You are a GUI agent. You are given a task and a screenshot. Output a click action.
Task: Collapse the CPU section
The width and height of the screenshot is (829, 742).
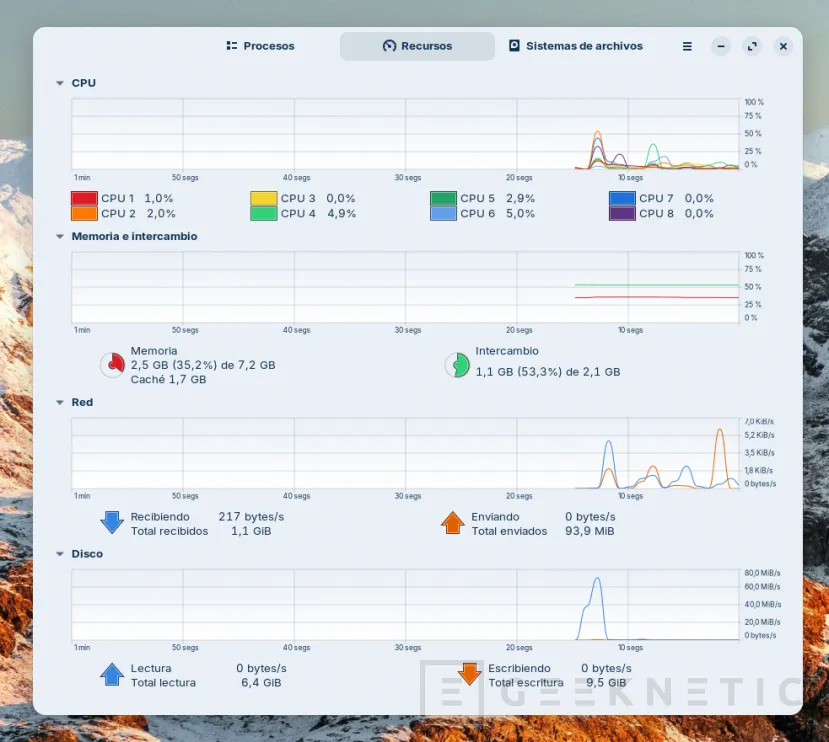62,83
